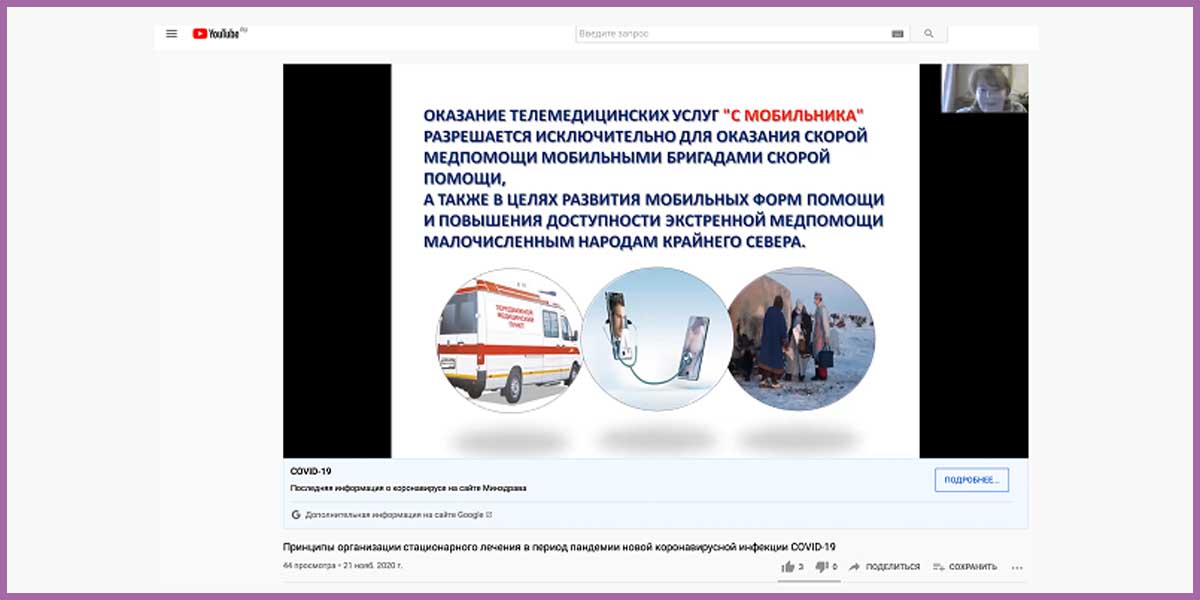Open the three-dot more actions menu
The width and height of the screenshot is (1200, 600).
1017,567
